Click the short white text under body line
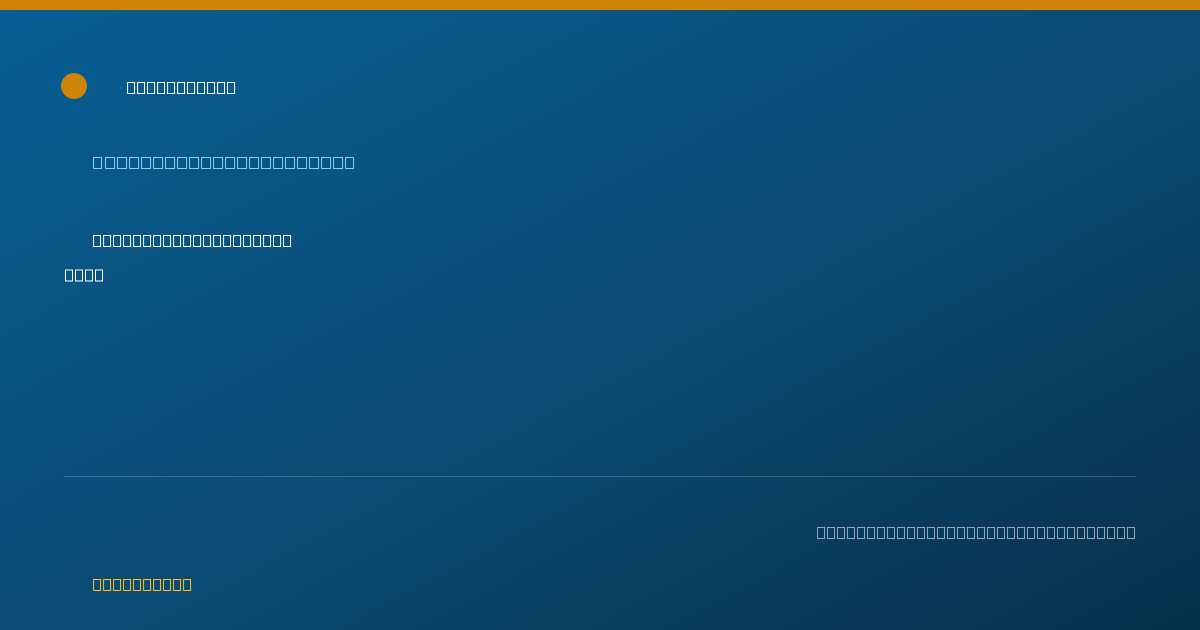 [84, 275]
